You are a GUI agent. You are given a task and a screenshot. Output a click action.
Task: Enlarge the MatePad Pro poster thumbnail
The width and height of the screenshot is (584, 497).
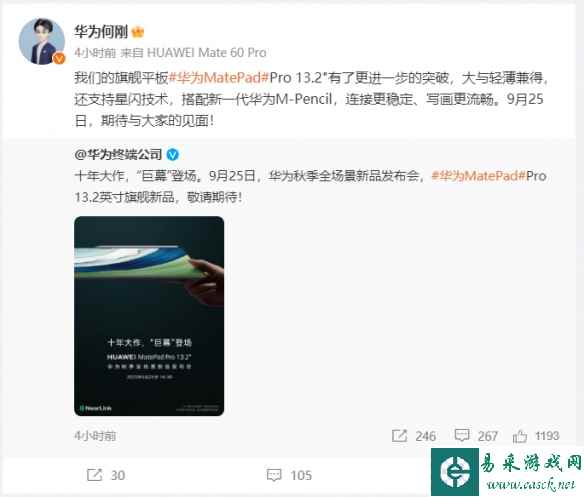pos(149,316)
